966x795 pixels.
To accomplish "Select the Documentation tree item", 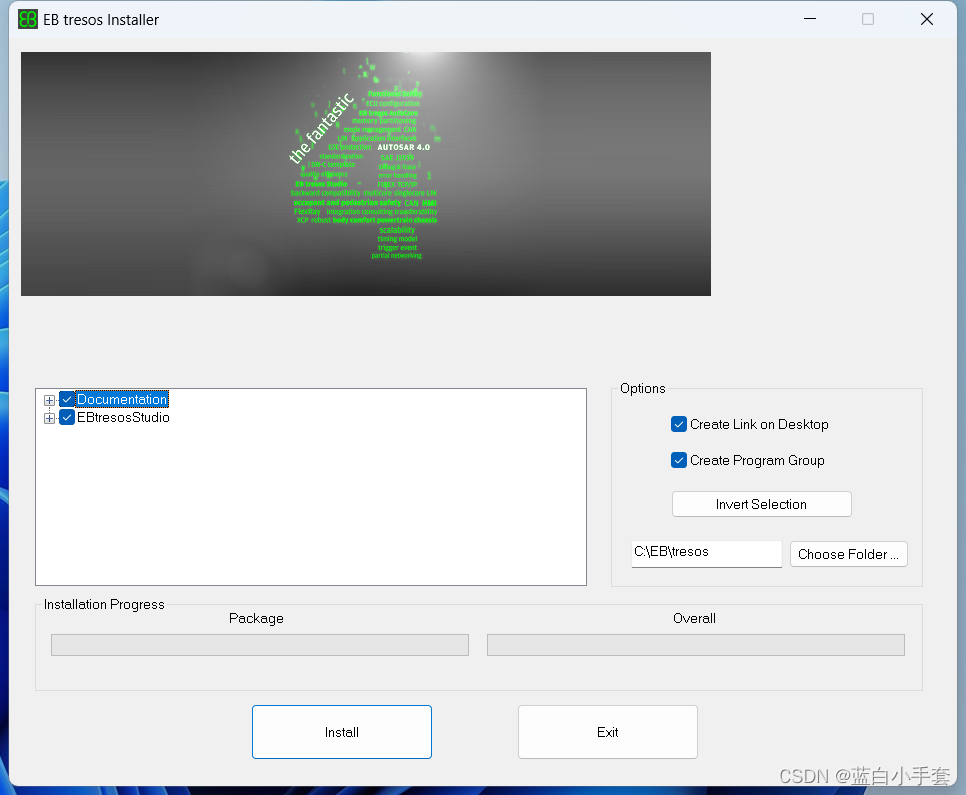I will coord(122,399).
